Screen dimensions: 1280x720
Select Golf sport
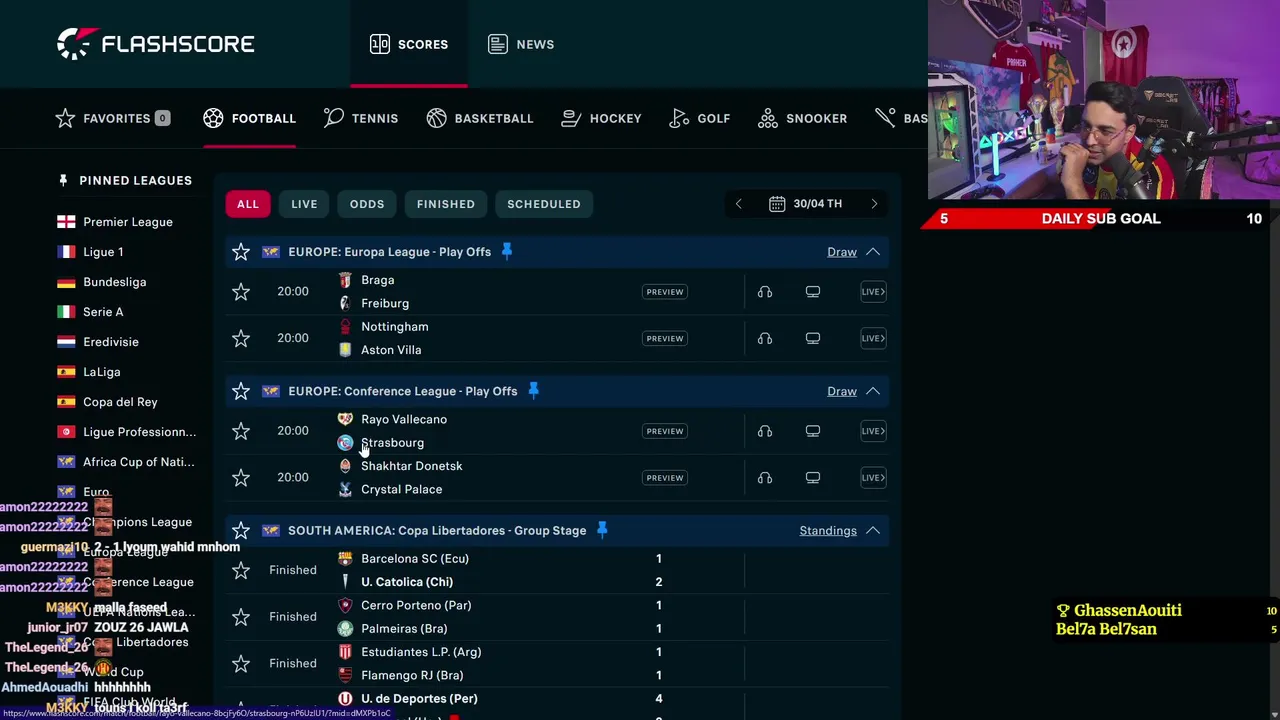pos(700,118)
